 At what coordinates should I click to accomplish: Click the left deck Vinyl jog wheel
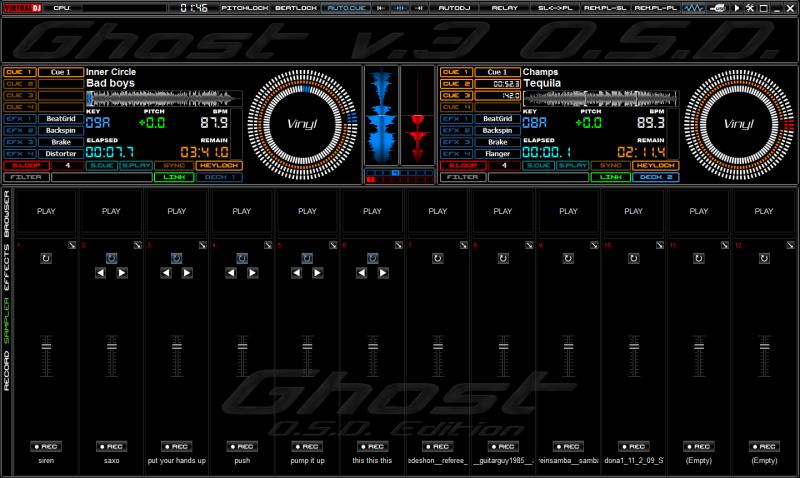tap(302, 124)
